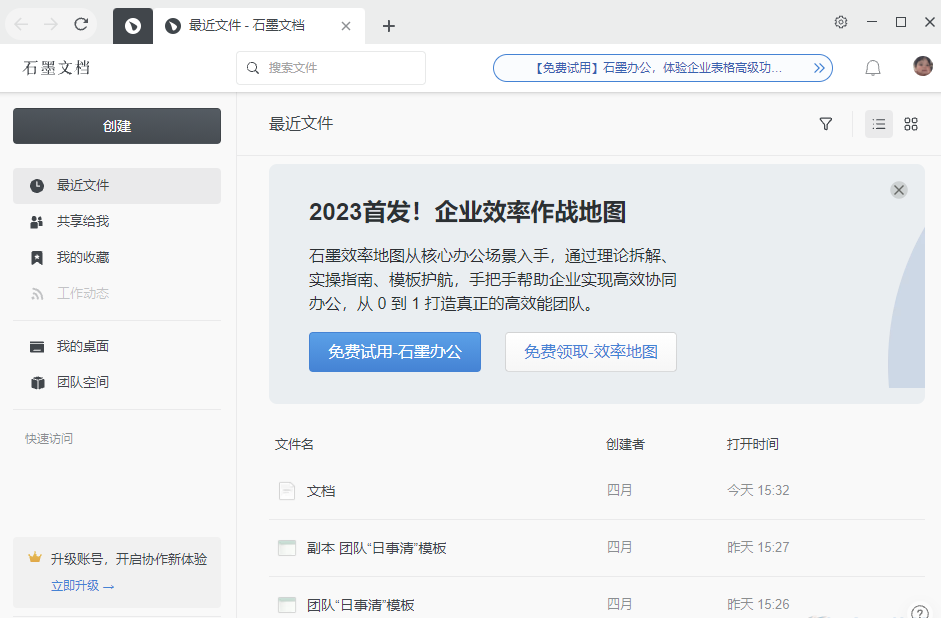Click sheet icon of 团队“日事清”模板 row

point(287,605)
